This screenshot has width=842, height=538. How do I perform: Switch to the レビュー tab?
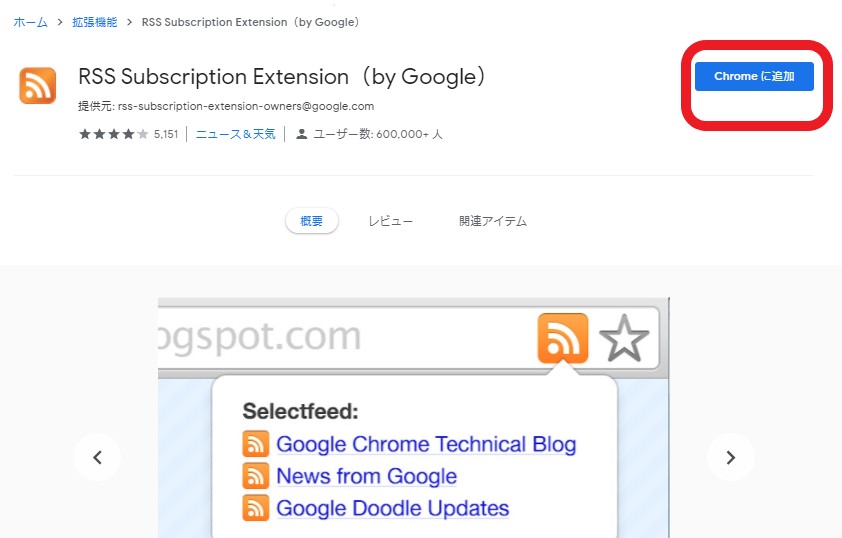click(x=390, y=221)
